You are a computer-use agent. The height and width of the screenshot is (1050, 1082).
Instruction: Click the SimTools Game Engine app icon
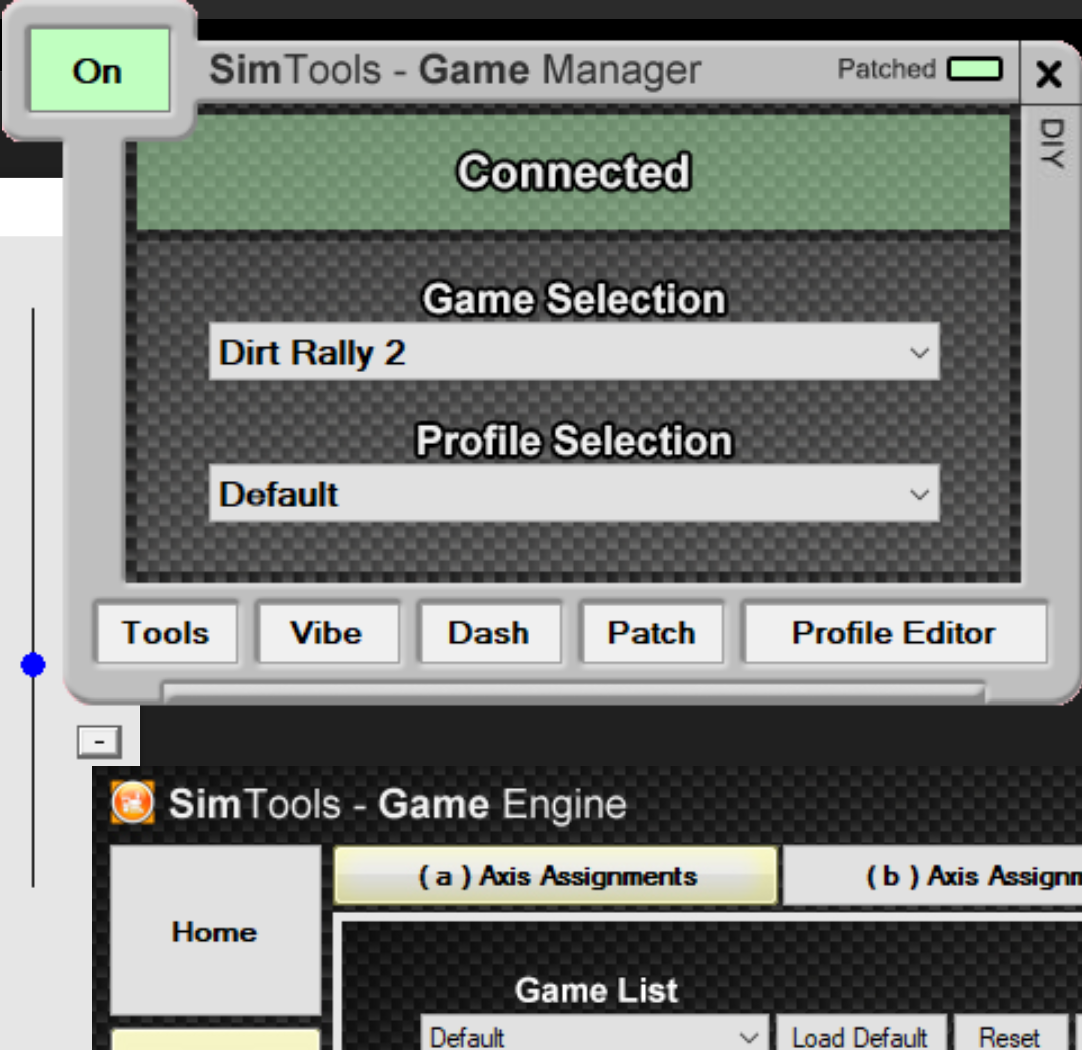(132, 803)
